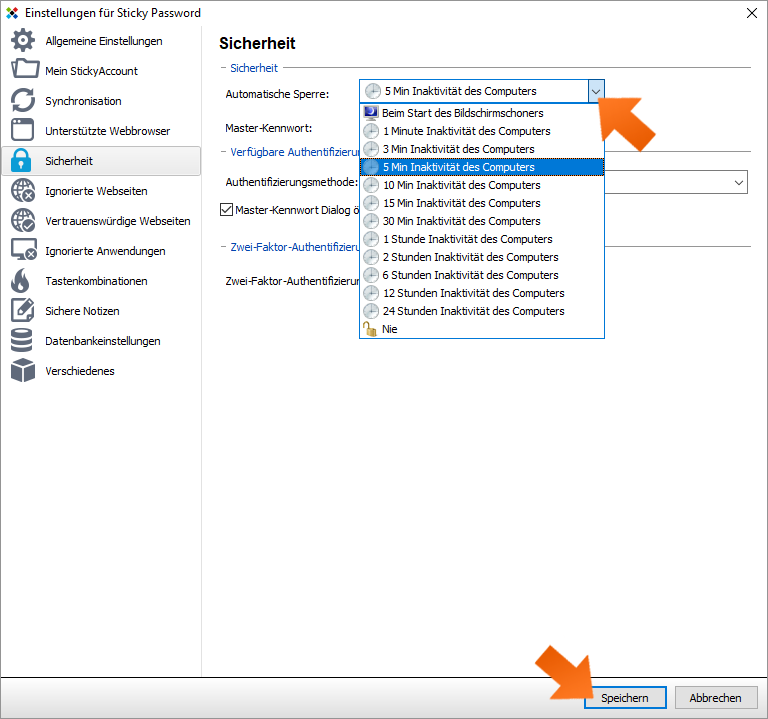Select 24 Stunden Inaktivität des Computers
The height and width of the screenshot is (719, 768).
coord(482,311)
